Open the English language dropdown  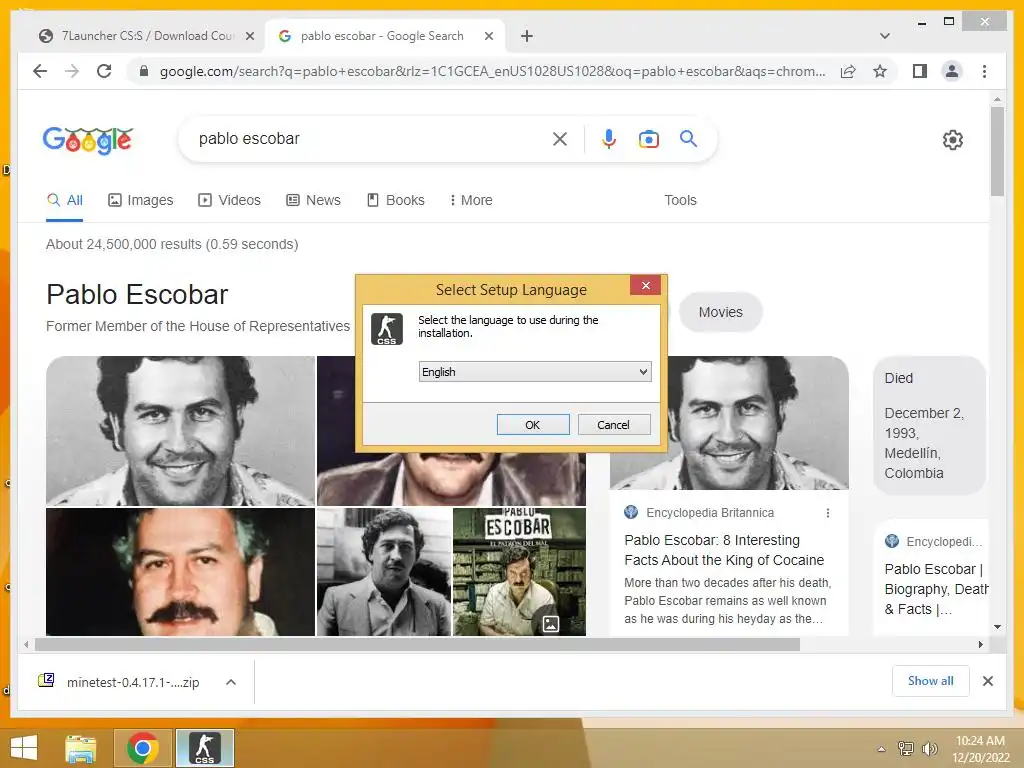[535, 372]
